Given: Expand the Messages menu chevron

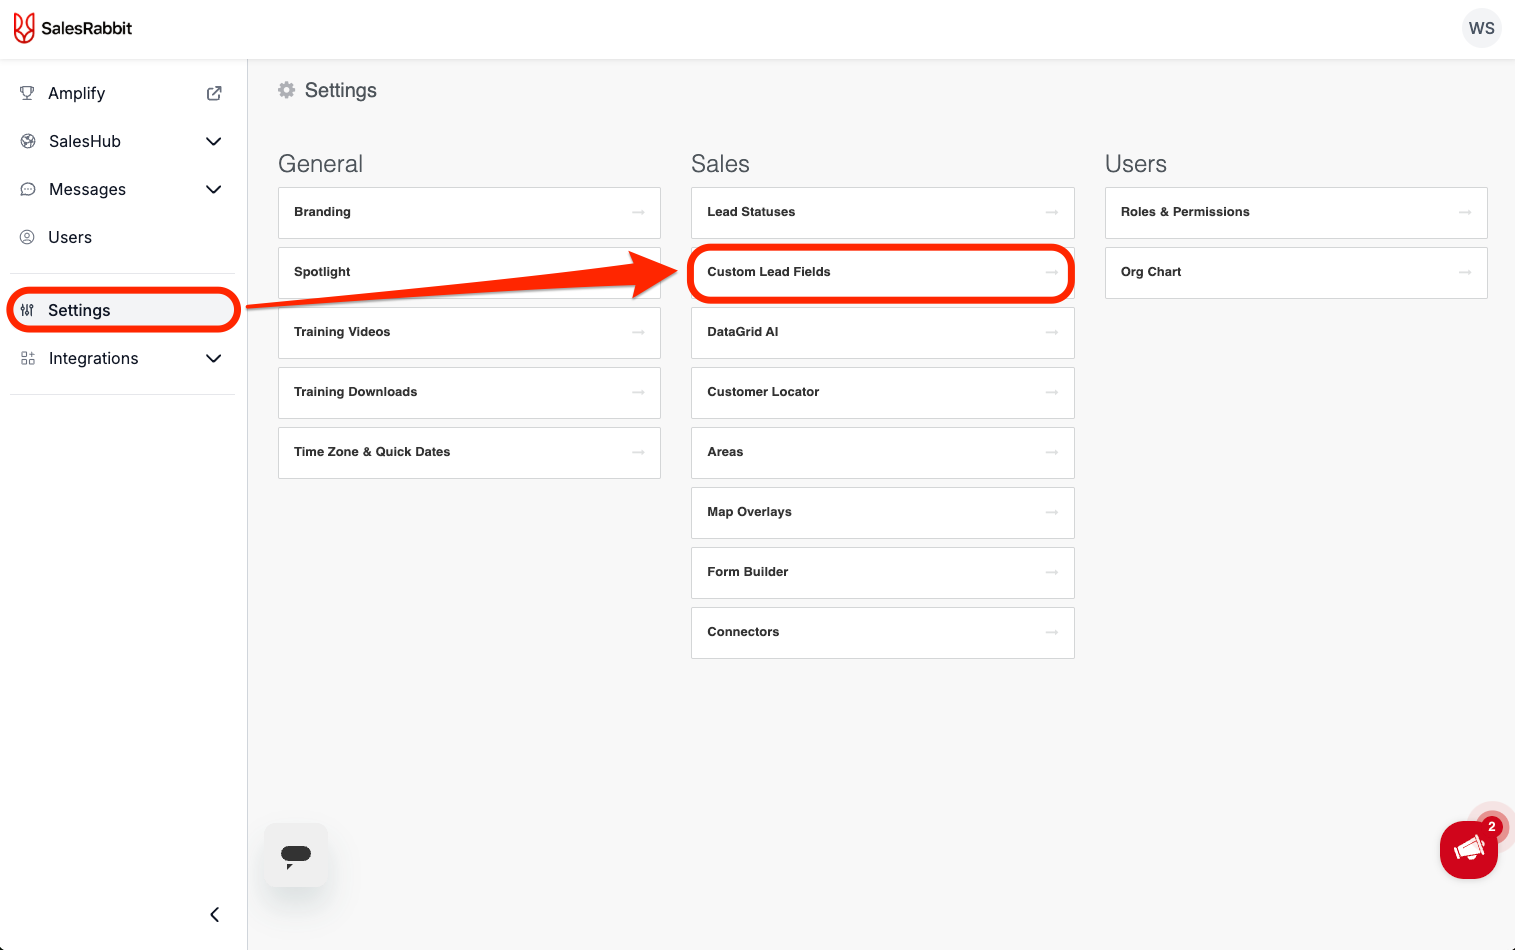Looking at the screenshot, I should pyautogui.click(x=213, y=189).
